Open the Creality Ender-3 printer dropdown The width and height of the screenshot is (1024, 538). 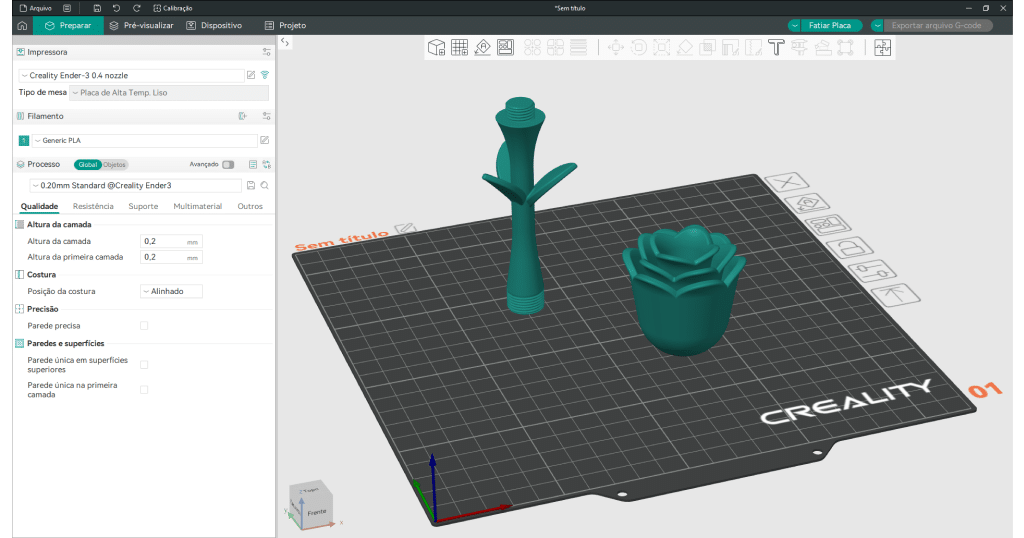click(x=131, y=75)
